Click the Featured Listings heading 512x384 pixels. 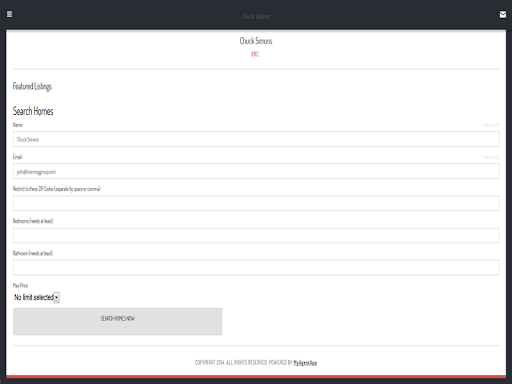click(x=32, y=86)
